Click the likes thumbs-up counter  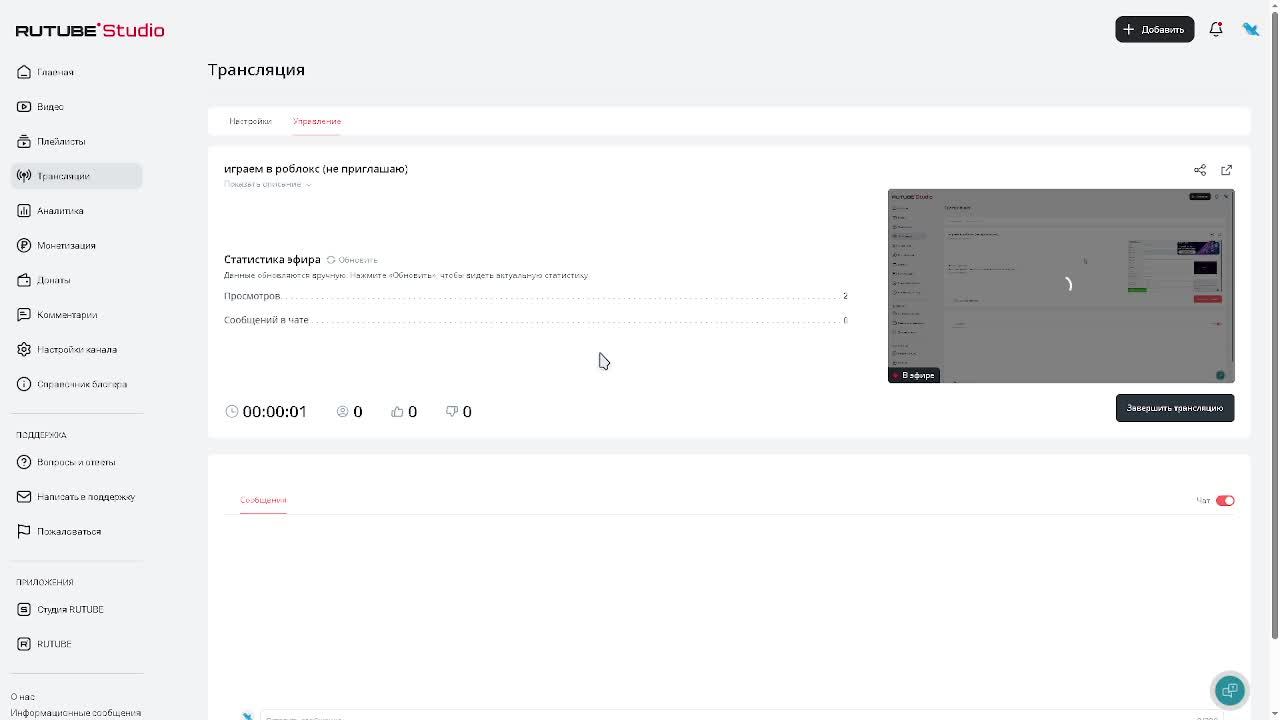point(404,411)
